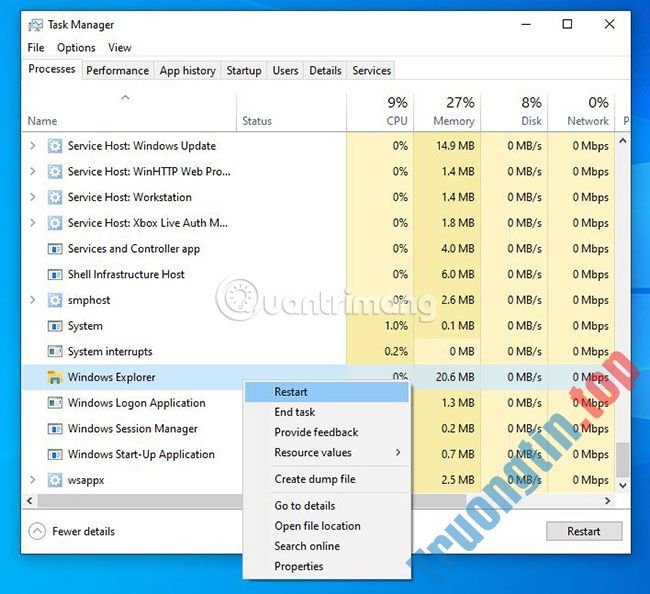The height and width of the screenshot is (594, 650).
Task: Click the Windows Logon Application icon
Action: (x=55, y=403)
